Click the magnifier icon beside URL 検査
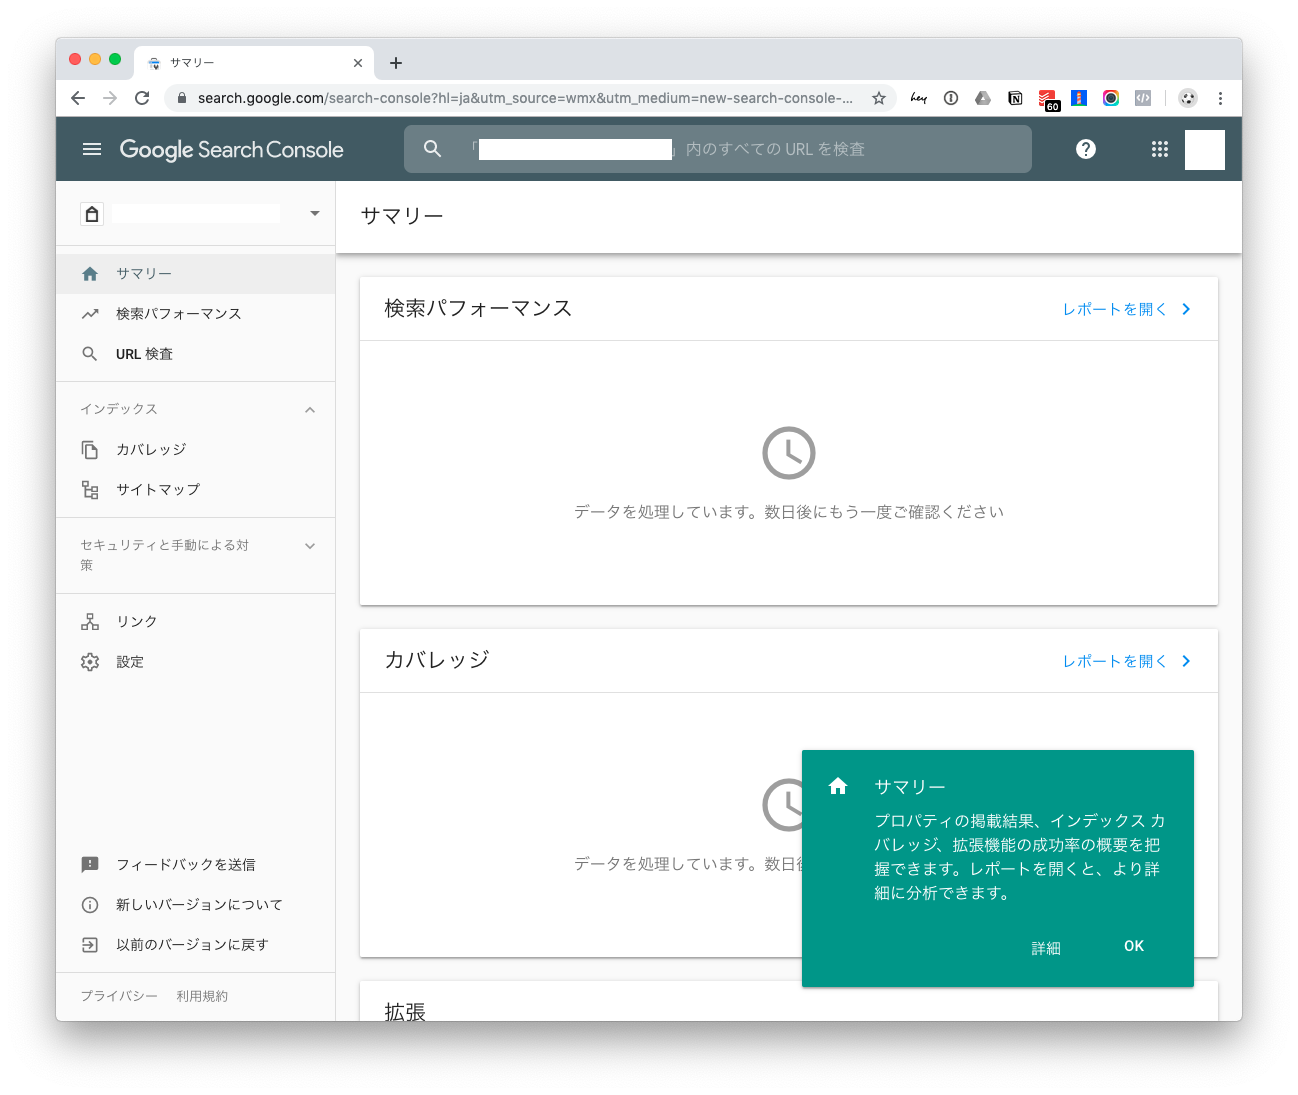Image resolution: width=1298 pixels, height=1095 pixels. (x=90, y=353)
